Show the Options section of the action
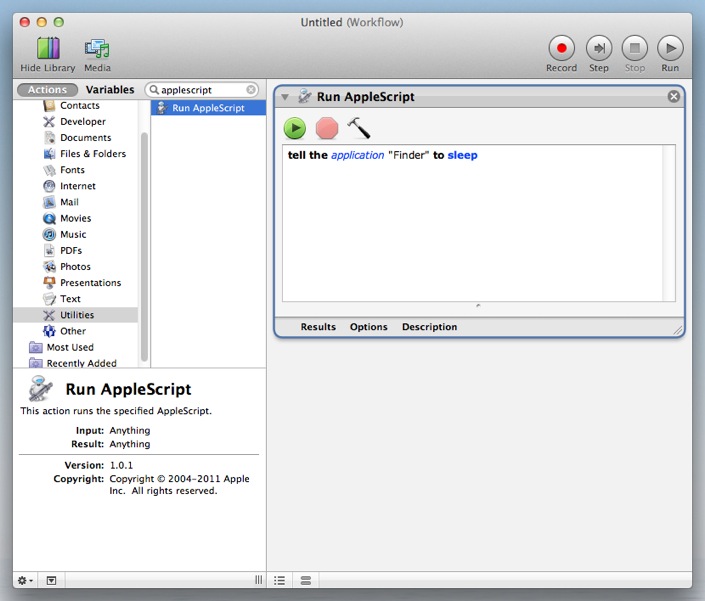The image size is (705, 601). [369, 327]
